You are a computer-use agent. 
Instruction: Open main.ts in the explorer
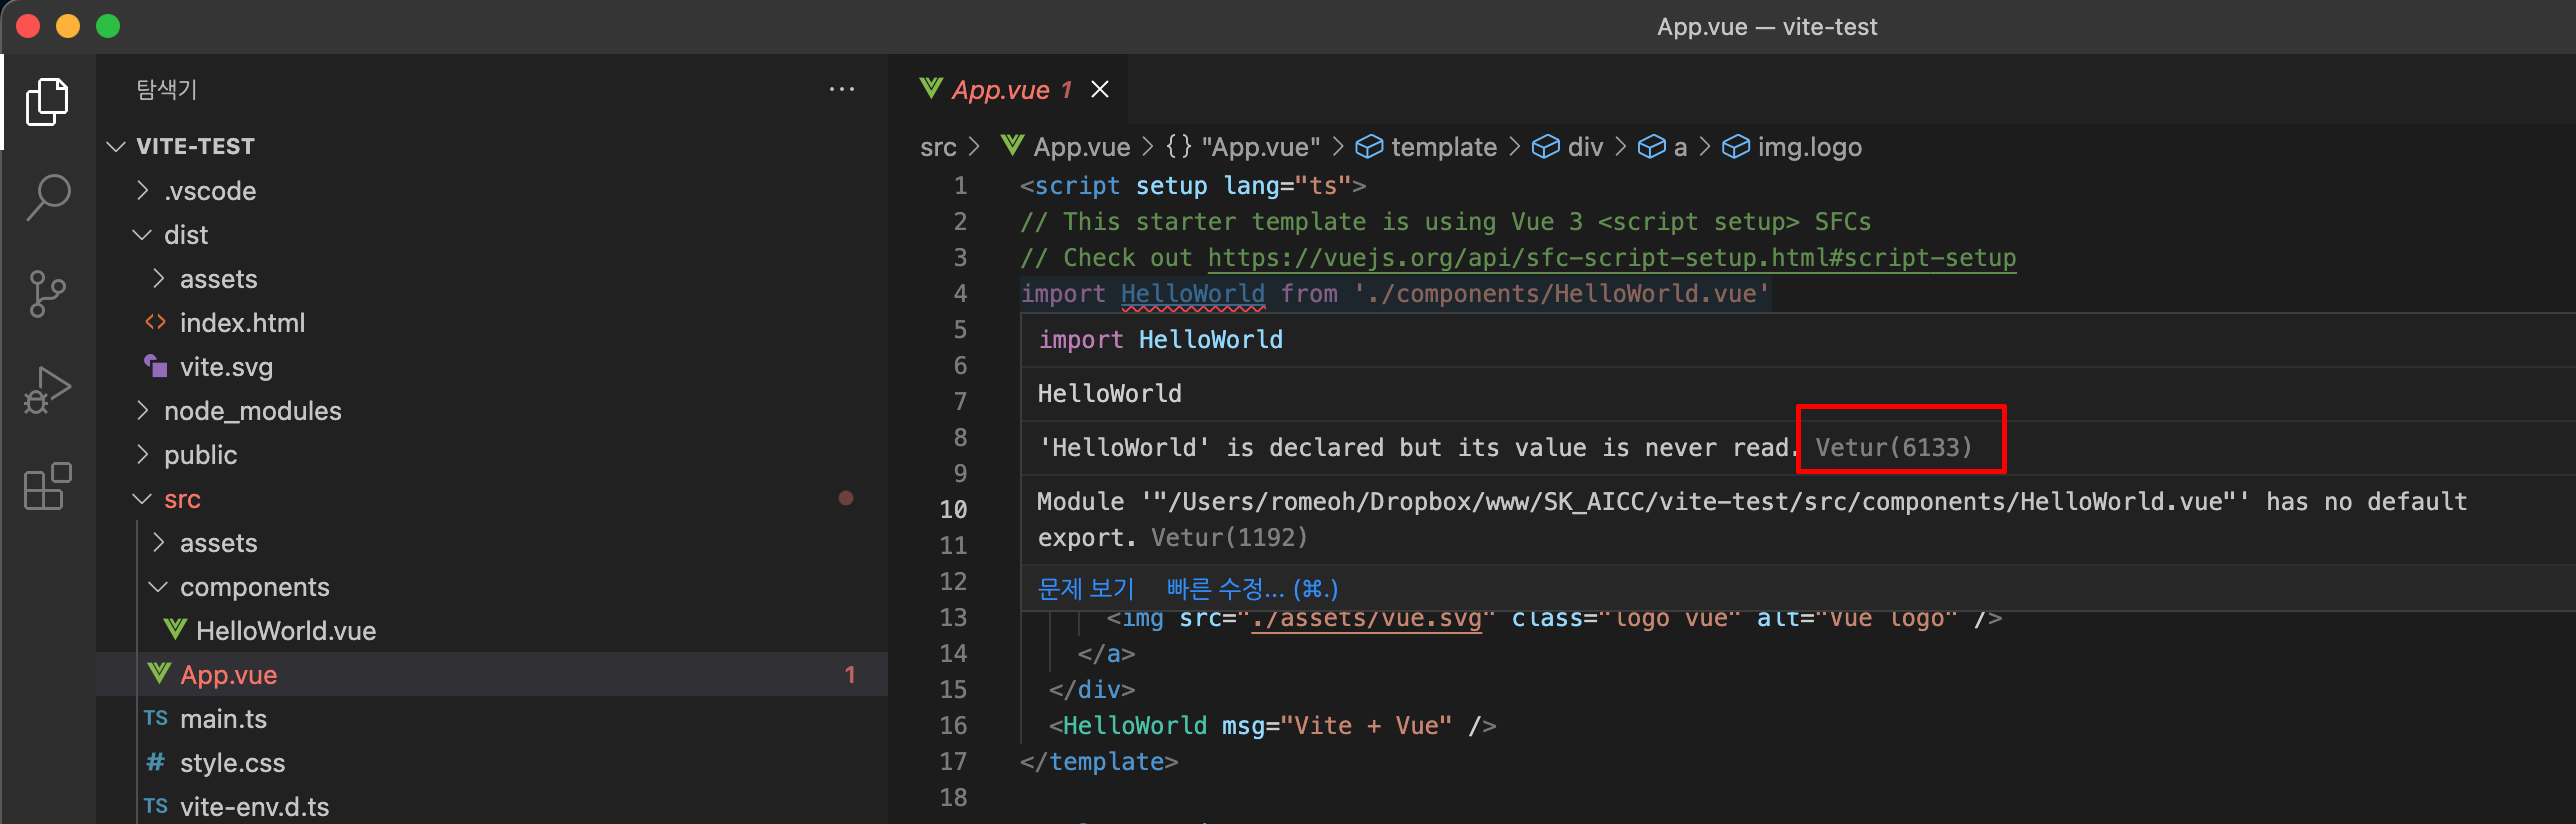click(492, 719)
